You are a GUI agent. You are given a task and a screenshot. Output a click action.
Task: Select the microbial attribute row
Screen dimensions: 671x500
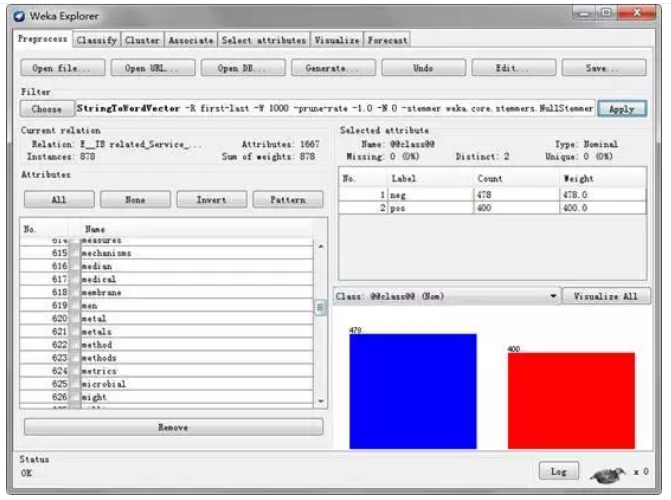(166, 384)
